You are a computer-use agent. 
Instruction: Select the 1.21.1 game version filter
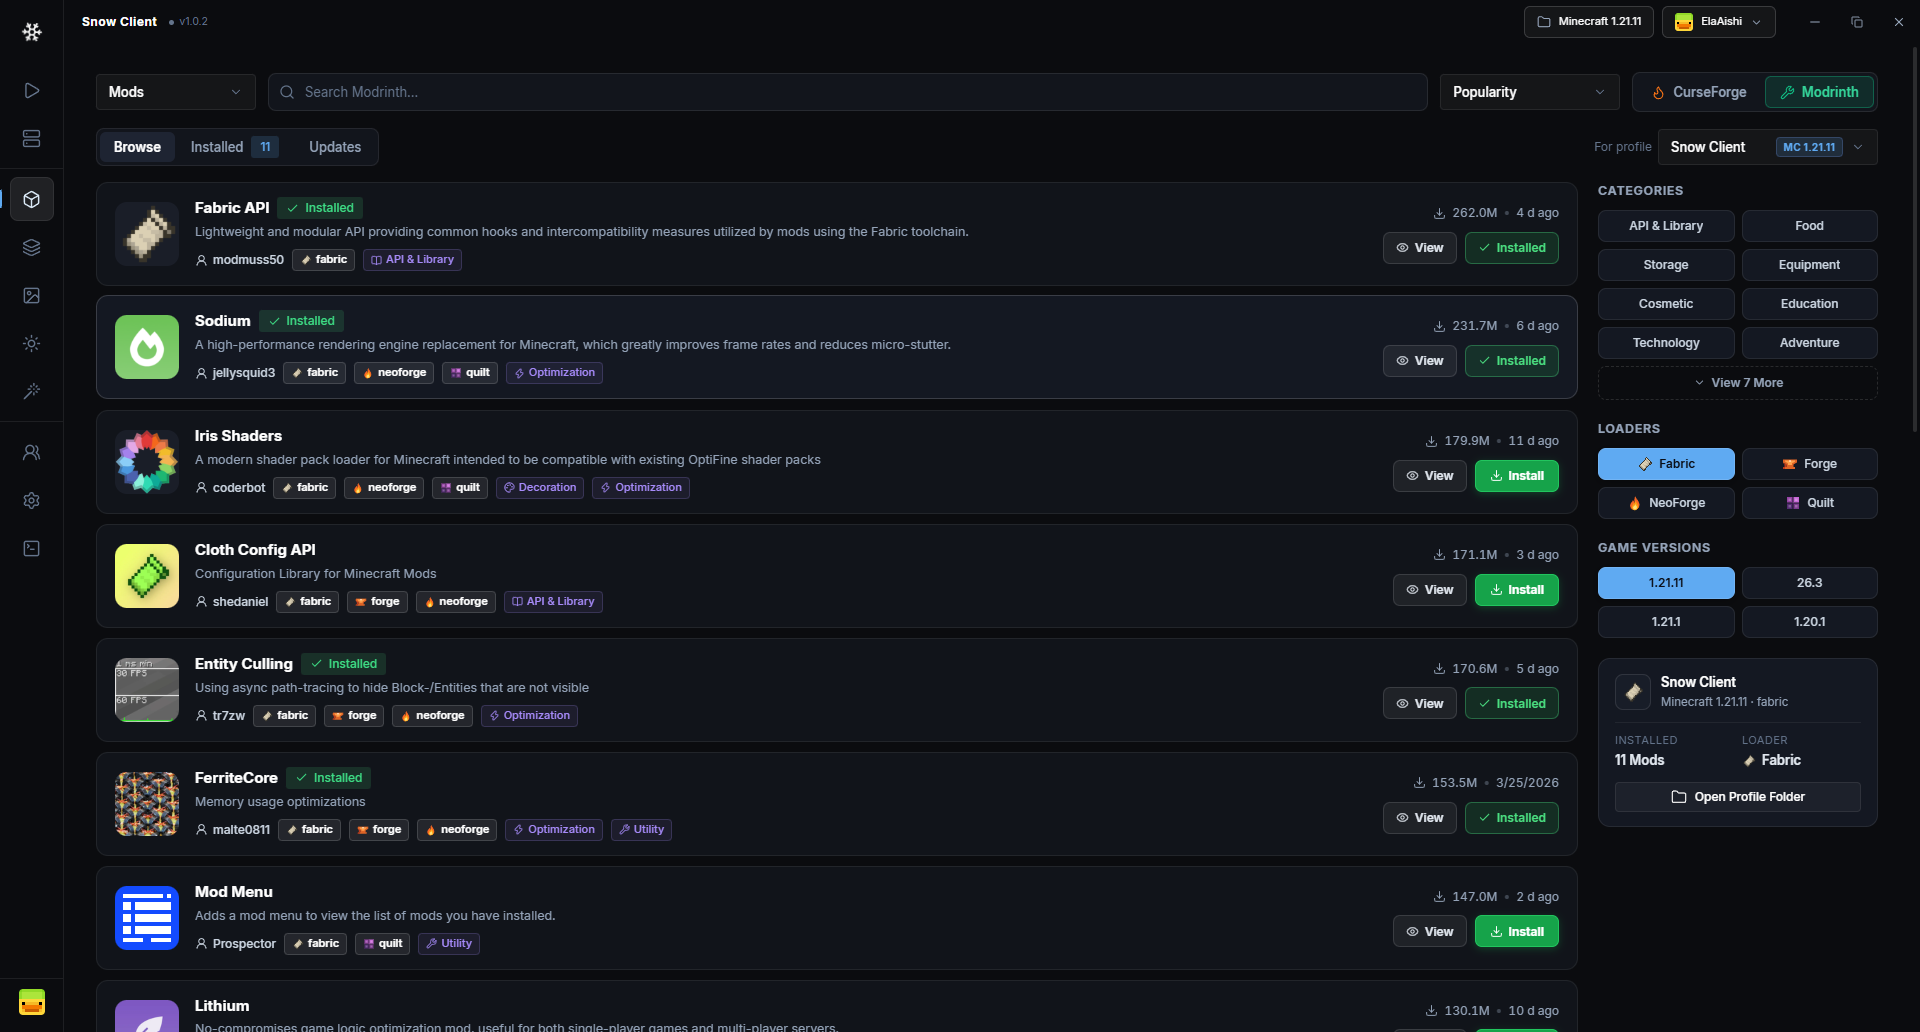[x=1666, y=622]
